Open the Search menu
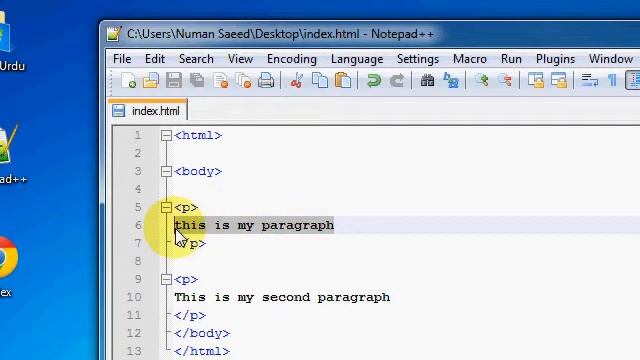Viewport: 640px width, 360px height. pos(196,59)
